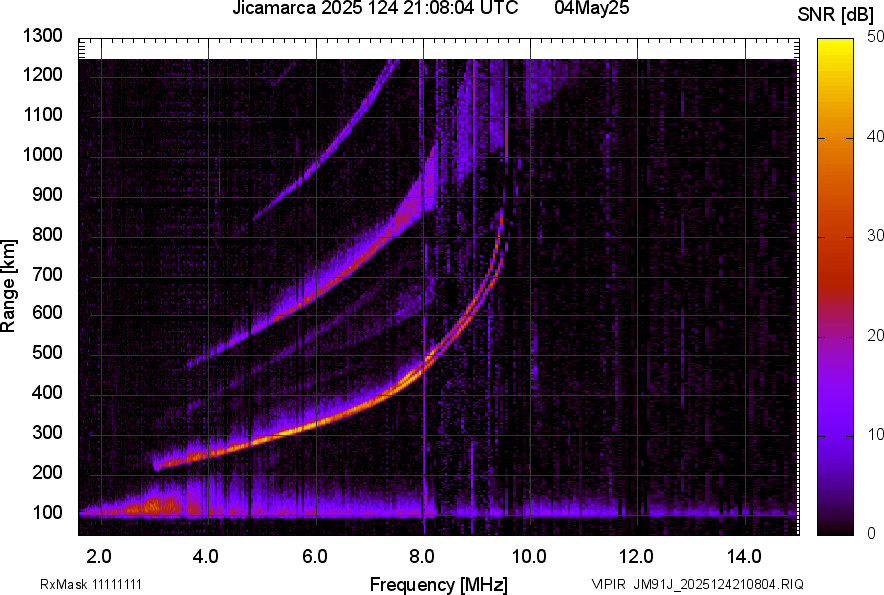Image resolution: width=884 pixels, height=595 pixels.
Task: Click the start of the F trace near 3 MHz, 215 km
Action: (x=158, y=465)
